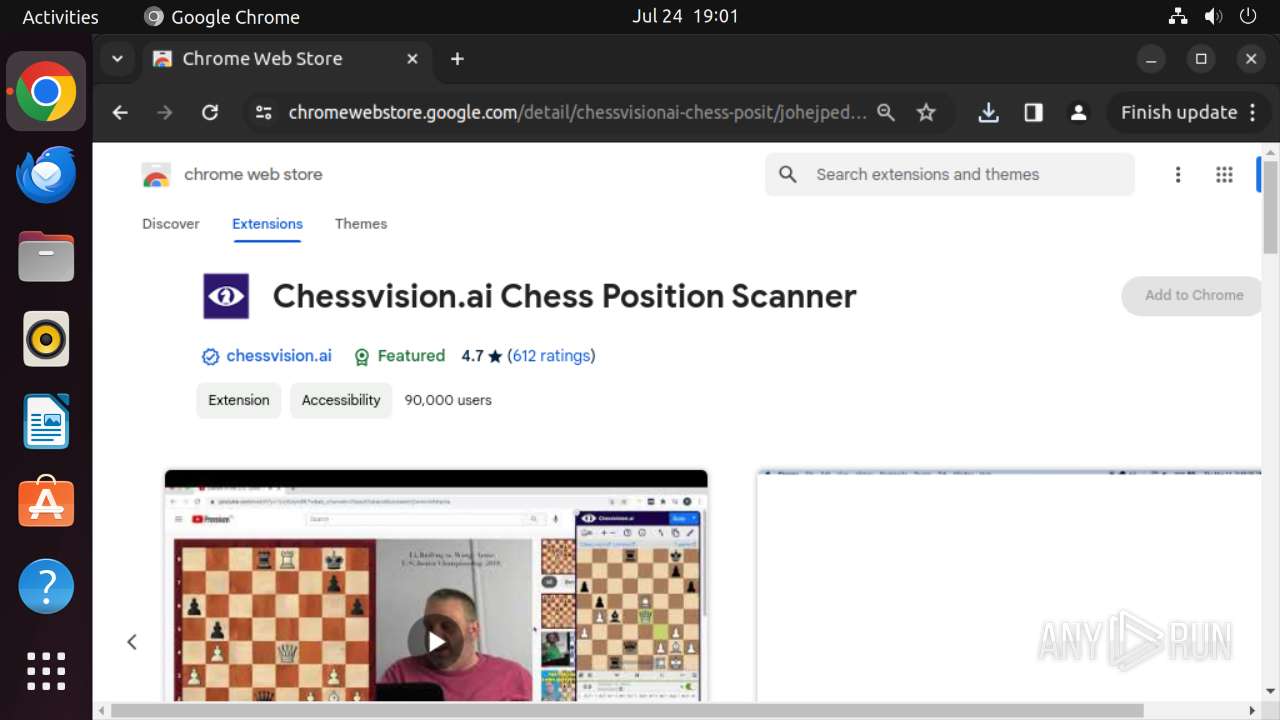The width and height of the screenshot is (1280, 720).
Task: Click the vertical page scrollbar
Action: (1270, 206)
